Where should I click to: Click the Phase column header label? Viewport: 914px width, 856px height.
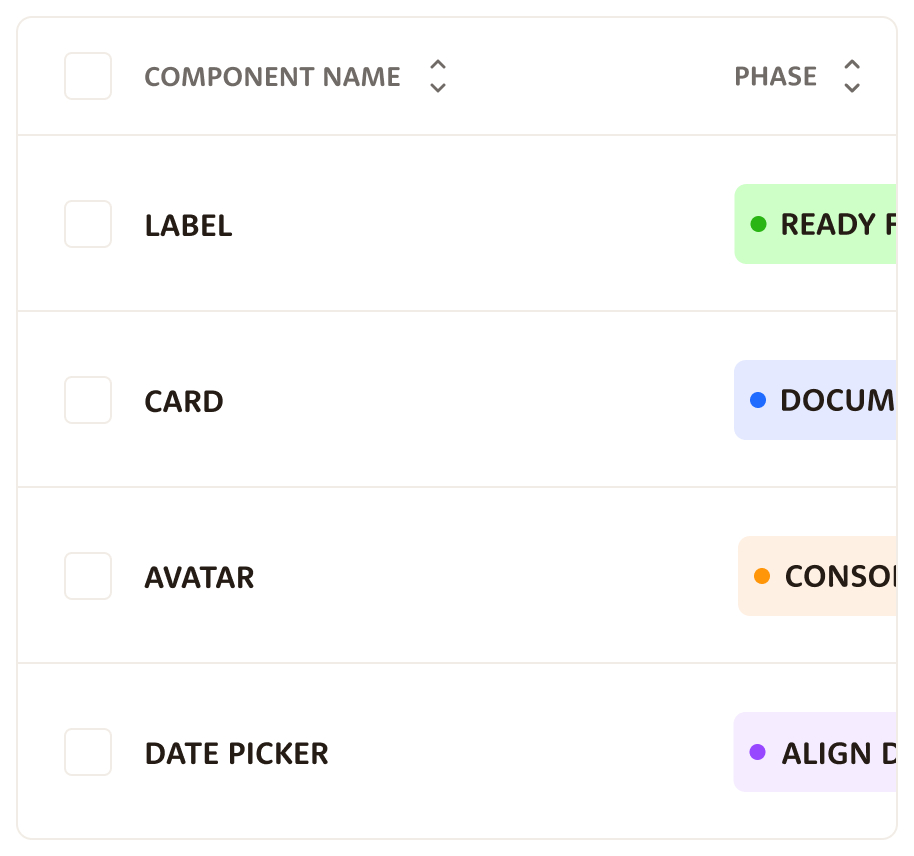point(775,77)
